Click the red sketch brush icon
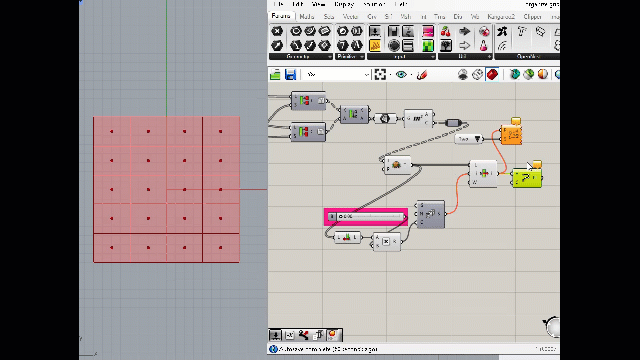Image resolution: width=640 pixels, height=360 pixels. point(422,75)
